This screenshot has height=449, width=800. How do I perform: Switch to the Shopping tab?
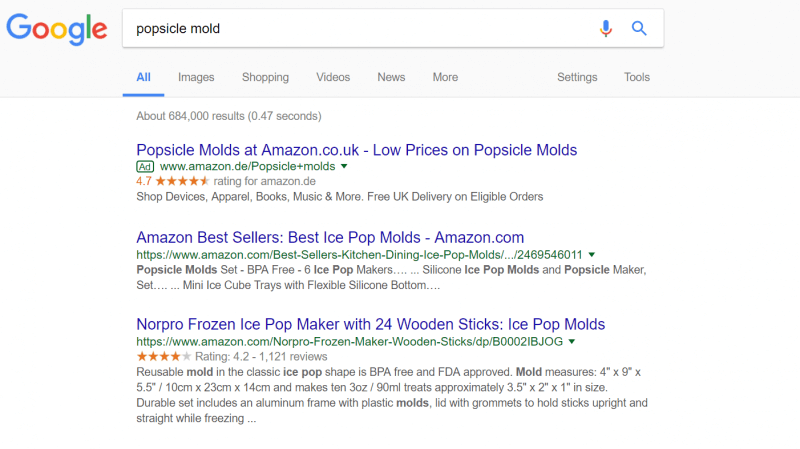coord(265,77)
